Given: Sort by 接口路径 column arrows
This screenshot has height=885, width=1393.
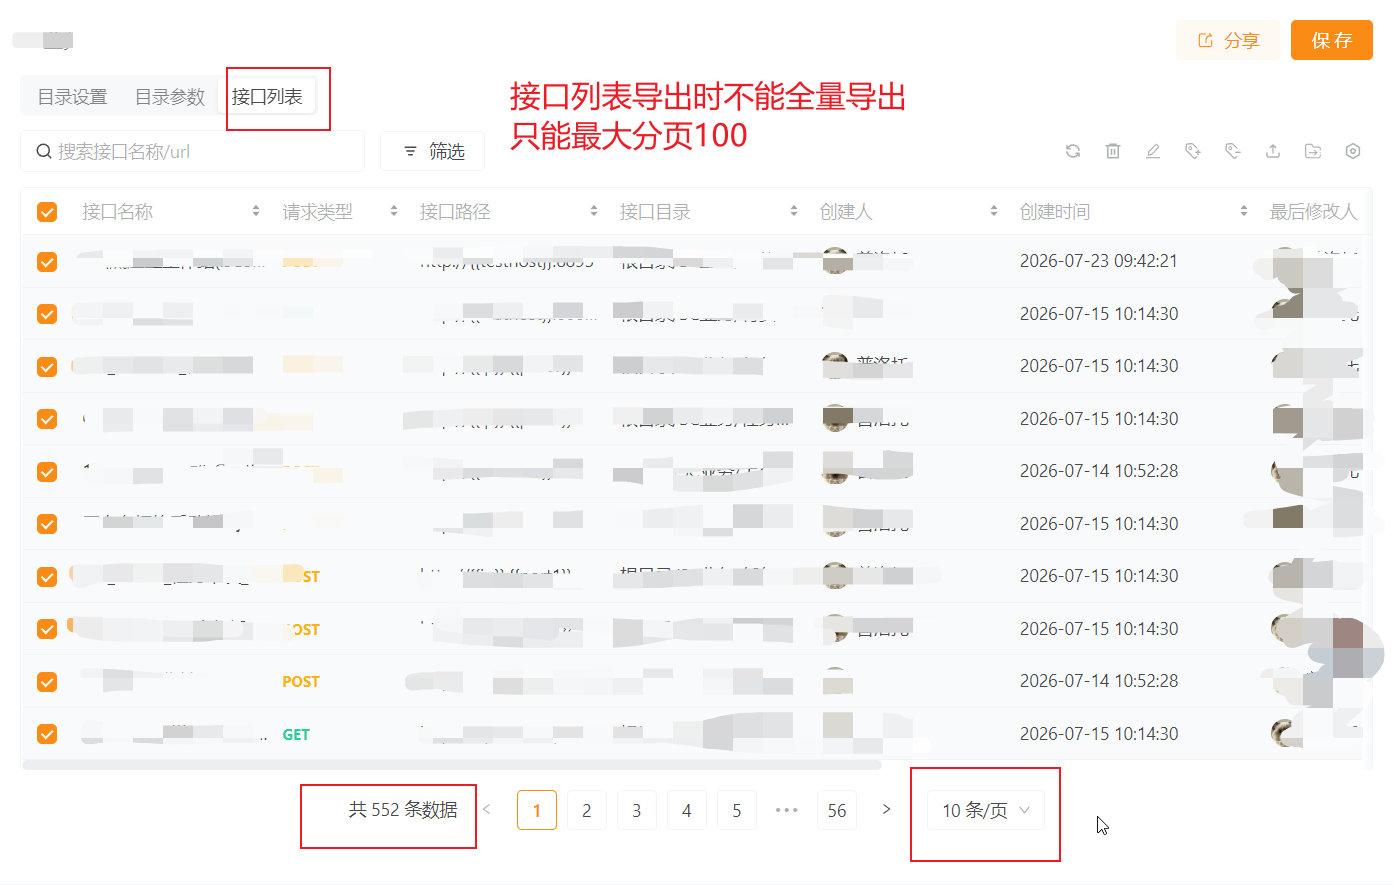Looking at the screenshot, I should (x=594, y=211).
